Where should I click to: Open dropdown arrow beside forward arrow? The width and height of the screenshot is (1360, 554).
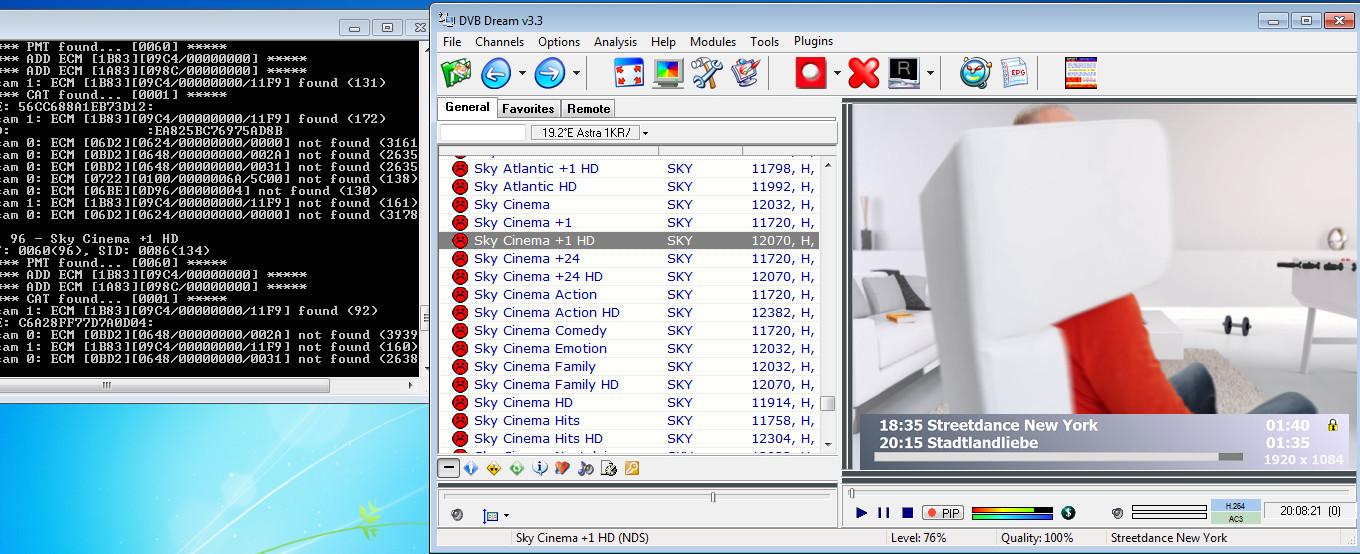click(x=576, y=73)
